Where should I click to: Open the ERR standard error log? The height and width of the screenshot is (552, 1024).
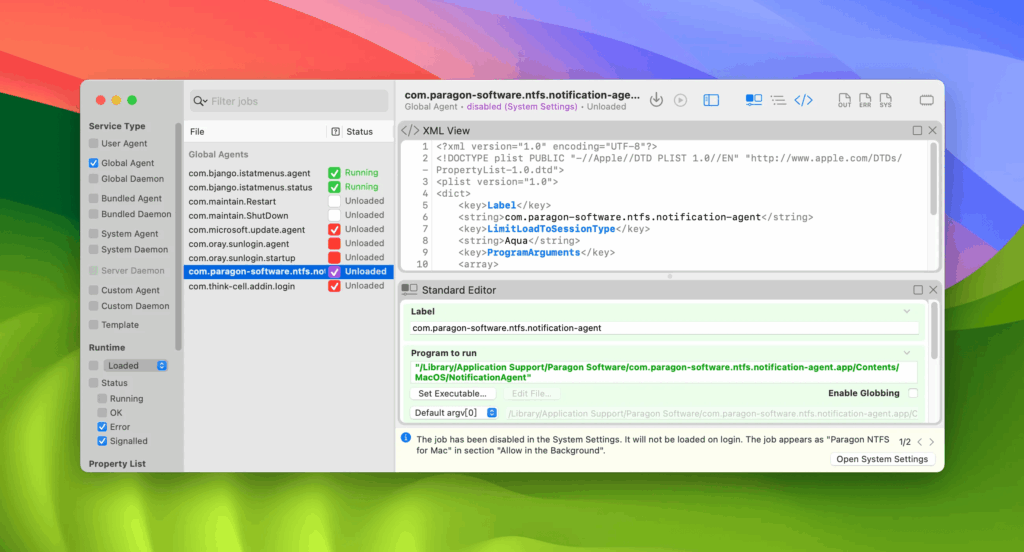tap(864, 100)
